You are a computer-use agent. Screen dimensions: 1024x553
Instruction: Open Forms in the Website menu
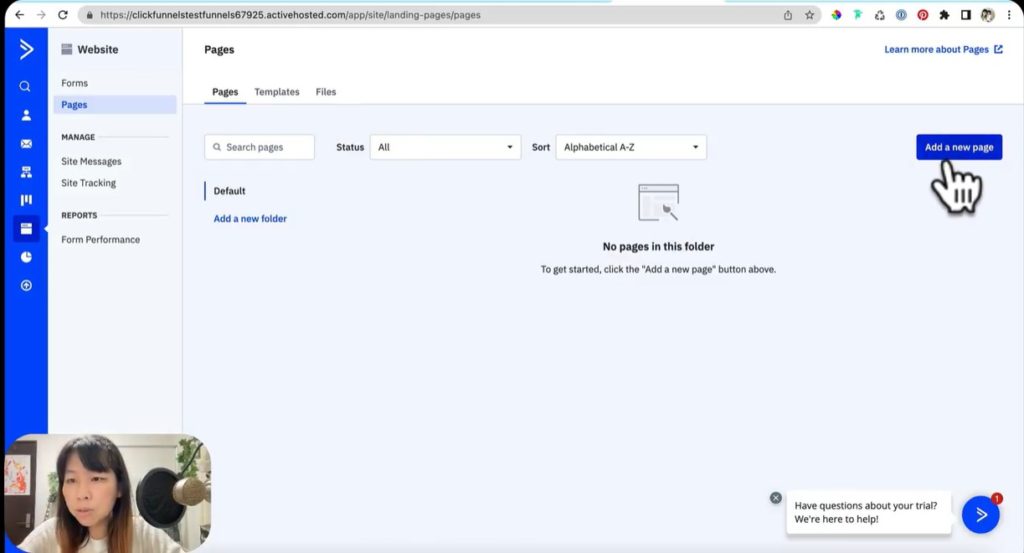tap(75, 83)
